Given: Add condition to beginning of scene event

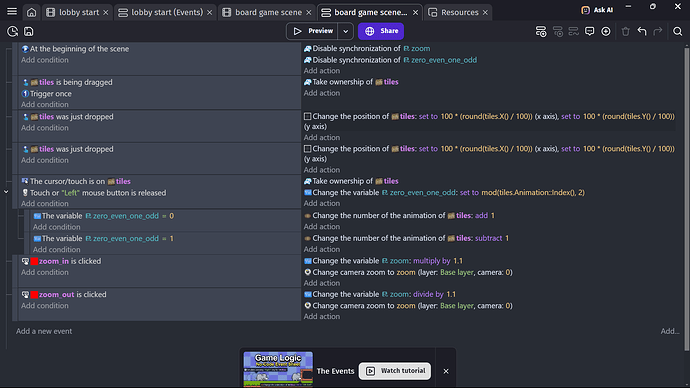Looking at the screenshot, I should tap(45, 60).
